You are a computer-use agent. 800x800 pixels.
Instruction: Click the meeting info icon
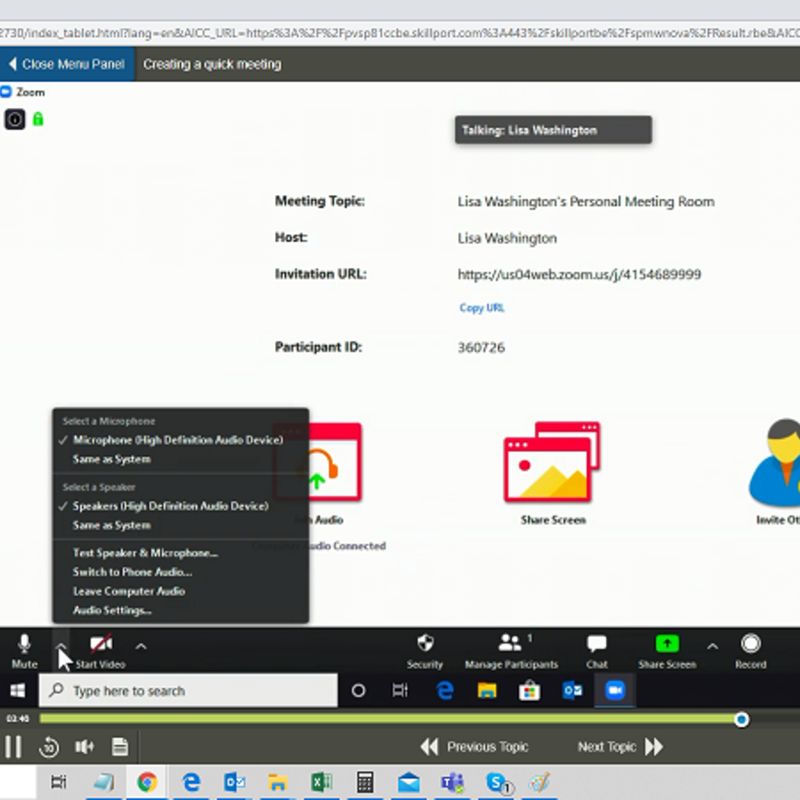coord(15,119)
